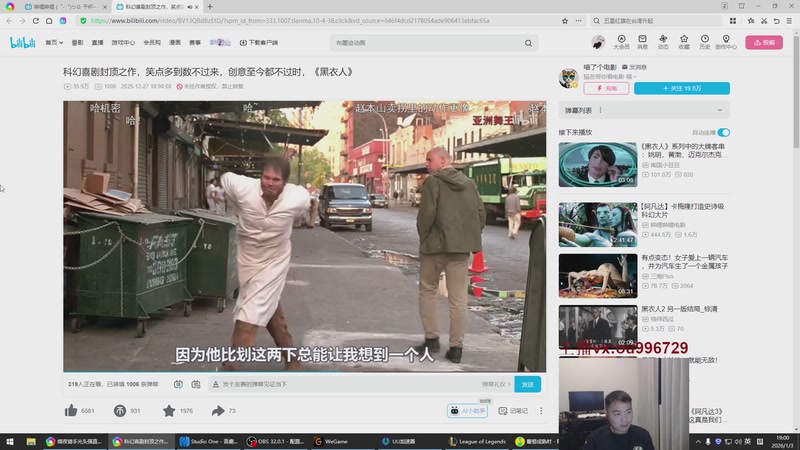
Task: Open the 漫画 navigation item
Action: pyautogui.click(x=175, y=43)
